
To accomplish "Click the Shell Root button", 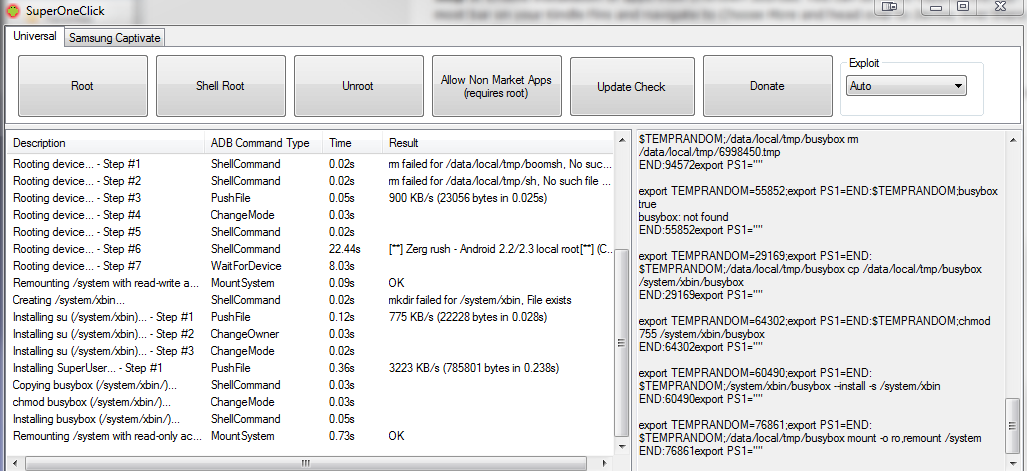I will 221,86.
